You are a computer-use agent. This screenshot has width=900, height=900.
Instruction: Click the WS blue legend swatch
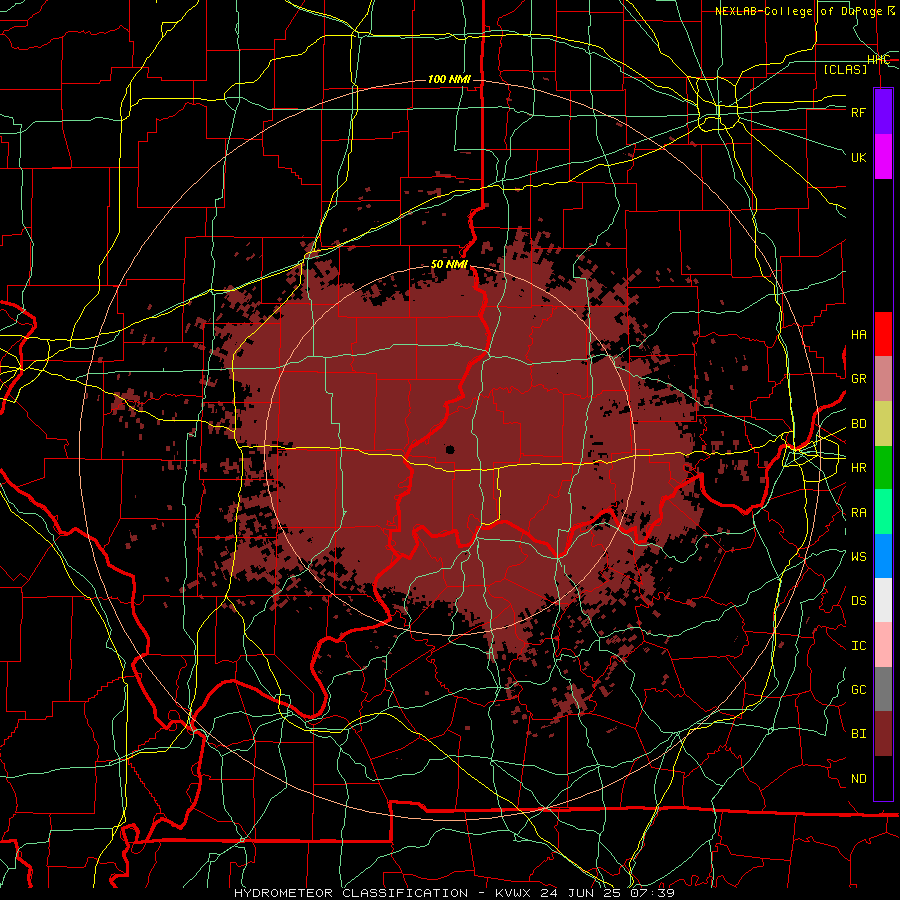point(883,556)
